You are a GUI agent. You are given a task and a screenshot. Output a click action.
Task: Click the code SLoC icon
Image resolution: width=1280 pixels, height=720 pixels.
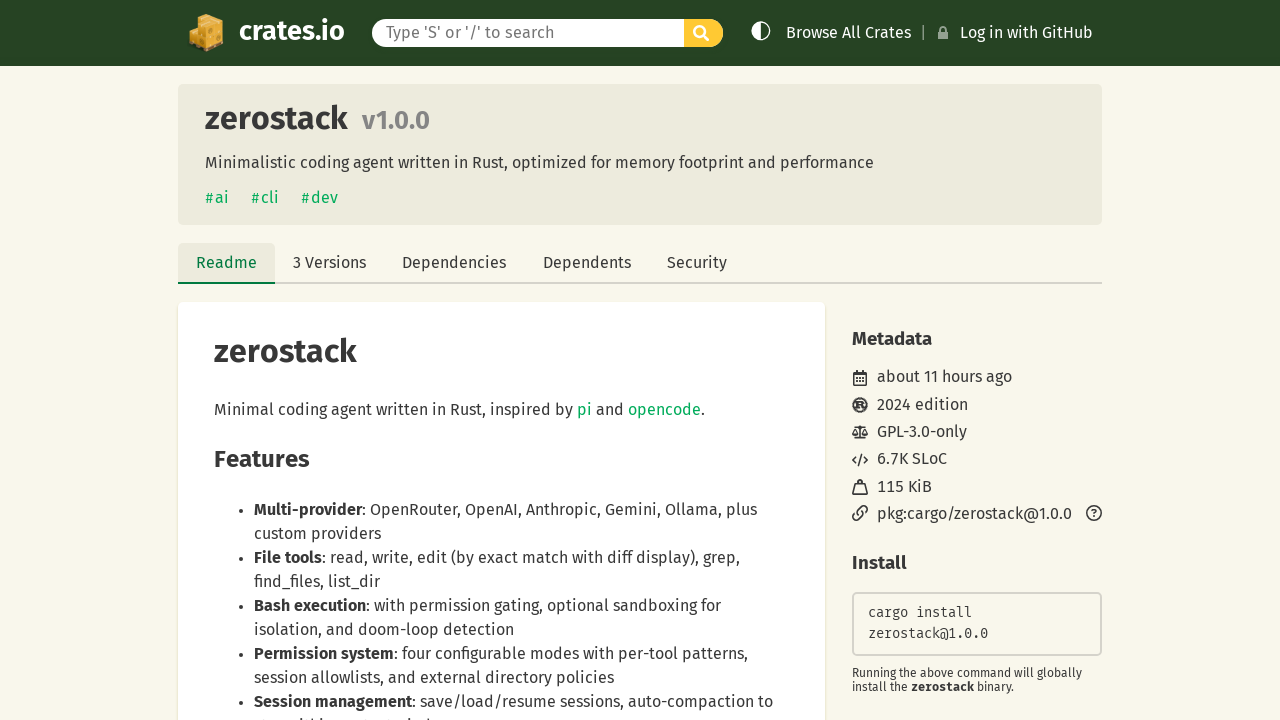click(x=860, y=460)
